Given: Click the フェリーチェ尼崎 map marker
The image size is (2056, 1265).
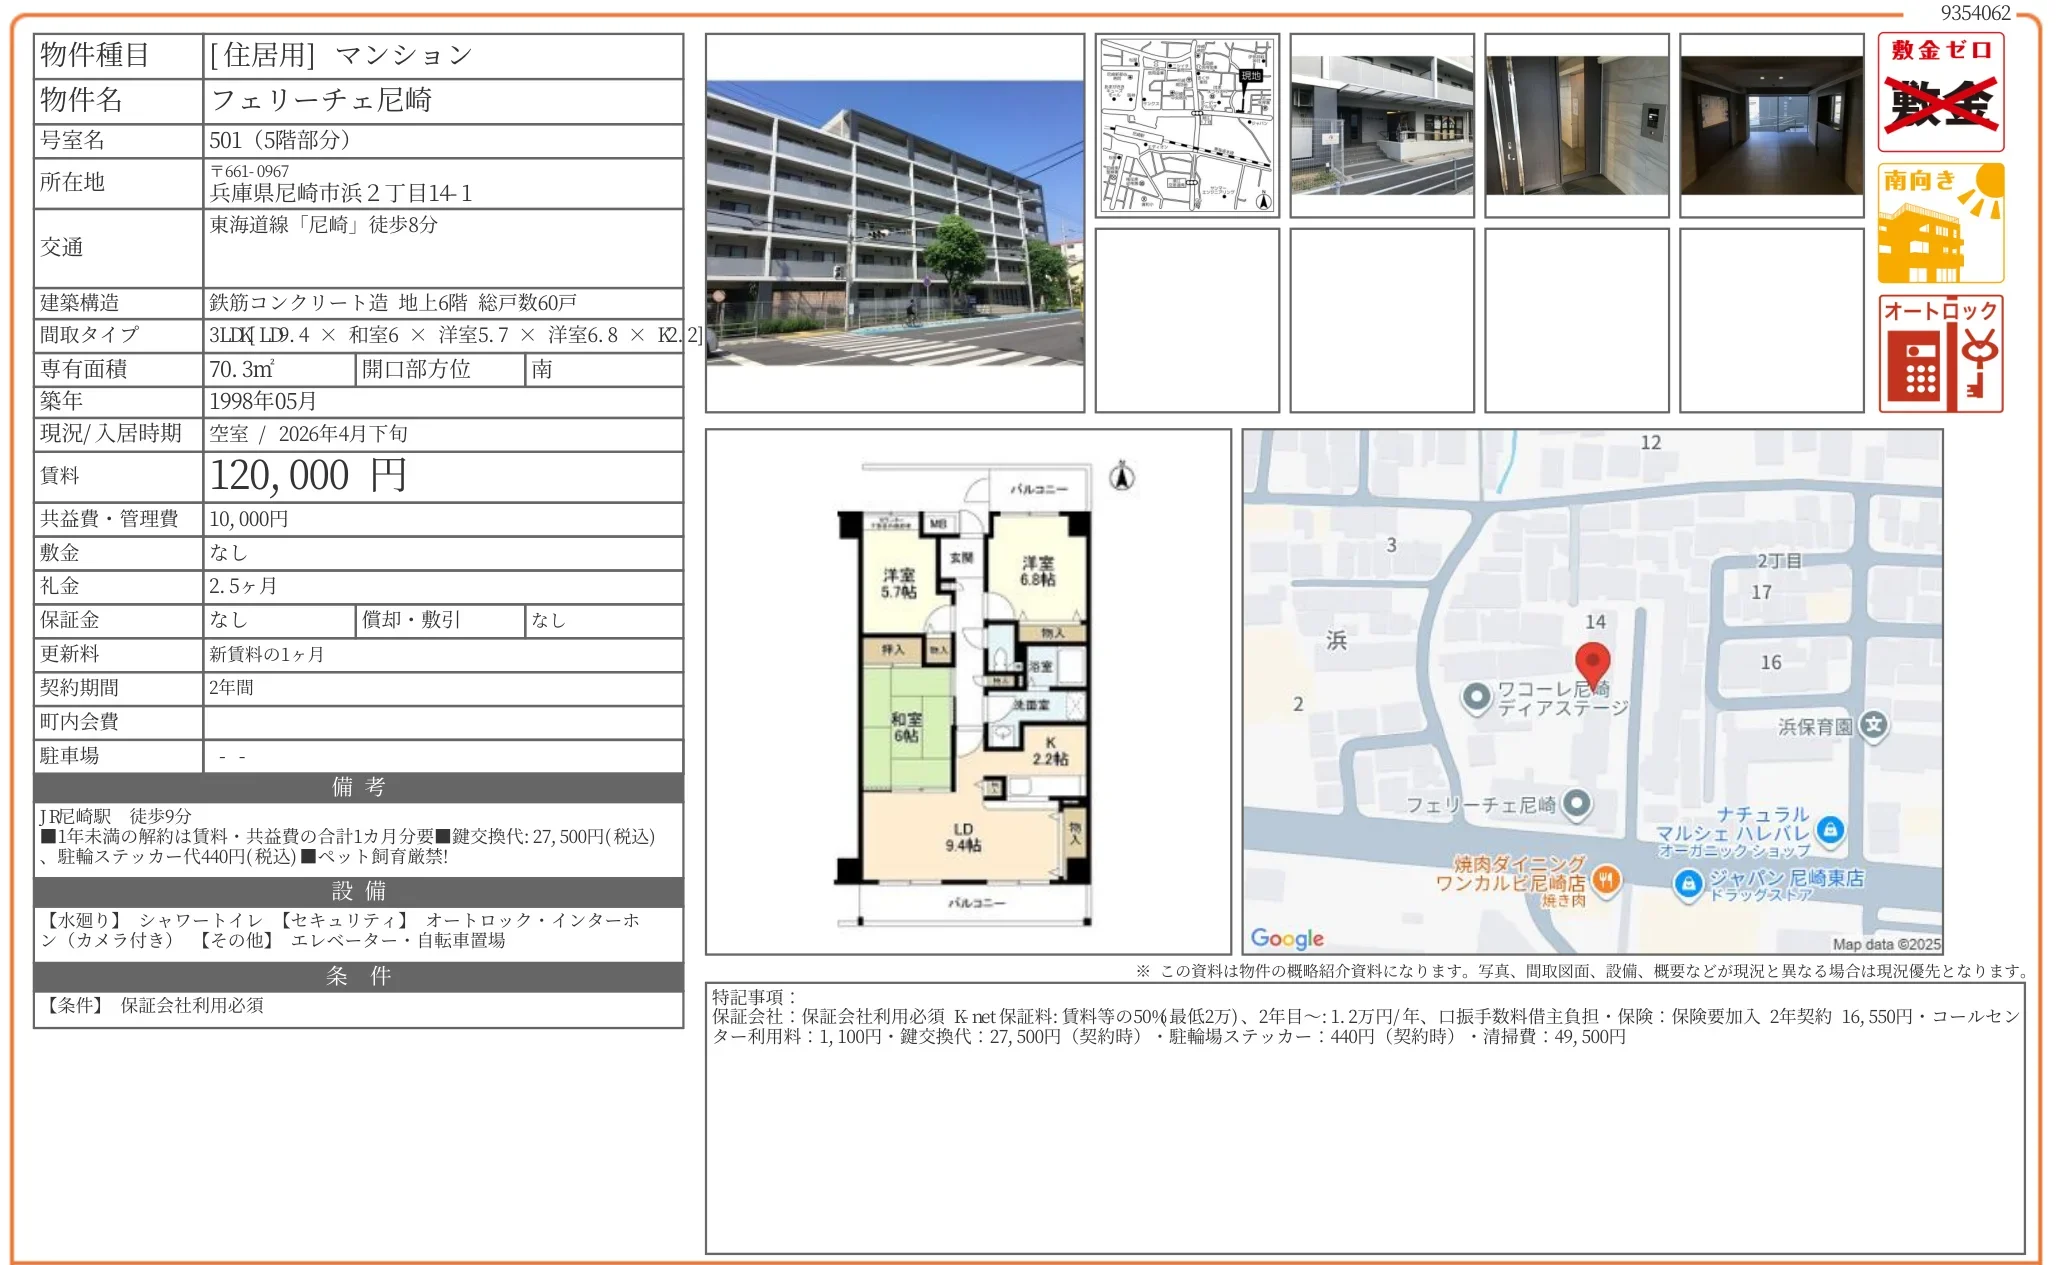Looking at the screenshot, I should click(1577, 803).
